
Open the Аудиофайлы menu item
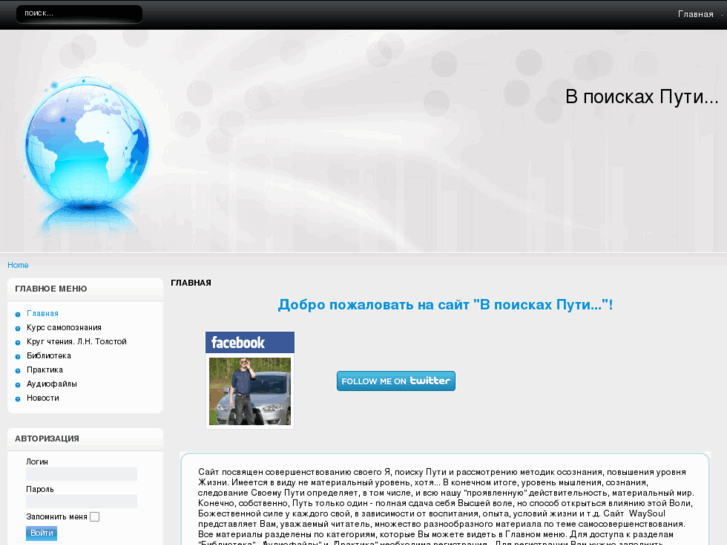(x=51, y=384)
